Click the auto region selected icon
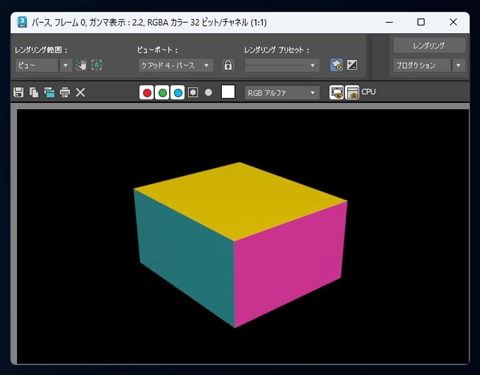 coord(97,65)
